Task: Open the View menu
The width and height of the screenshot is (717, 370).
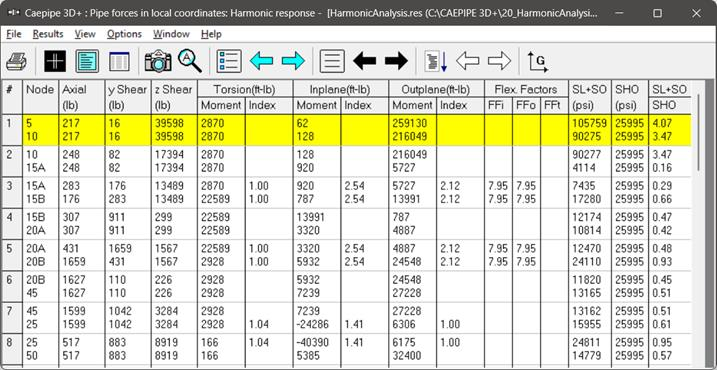Action: pyautogui.click(x=85, y=34)
